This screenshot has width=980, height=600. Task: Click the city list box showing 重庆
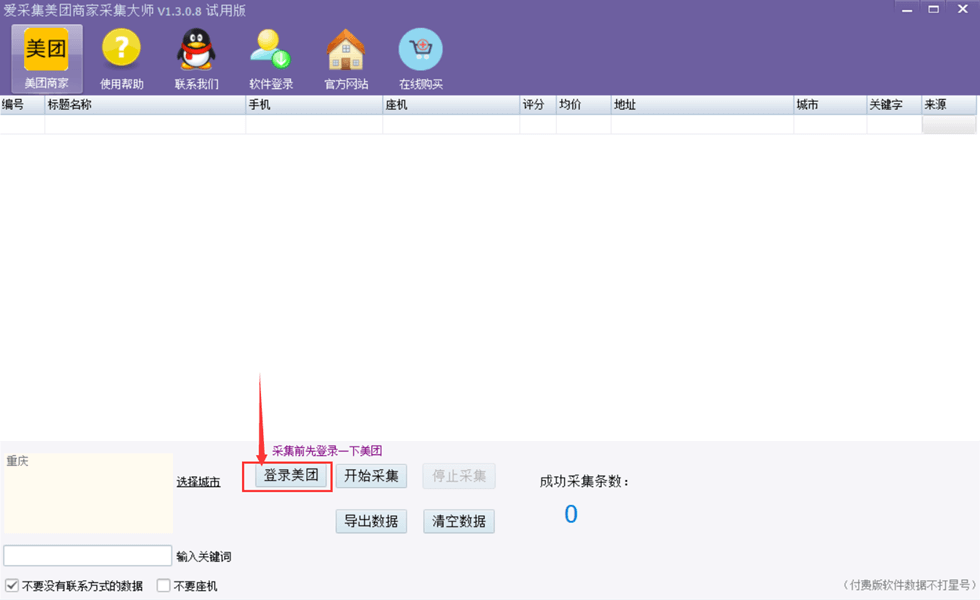coord(88,493)
